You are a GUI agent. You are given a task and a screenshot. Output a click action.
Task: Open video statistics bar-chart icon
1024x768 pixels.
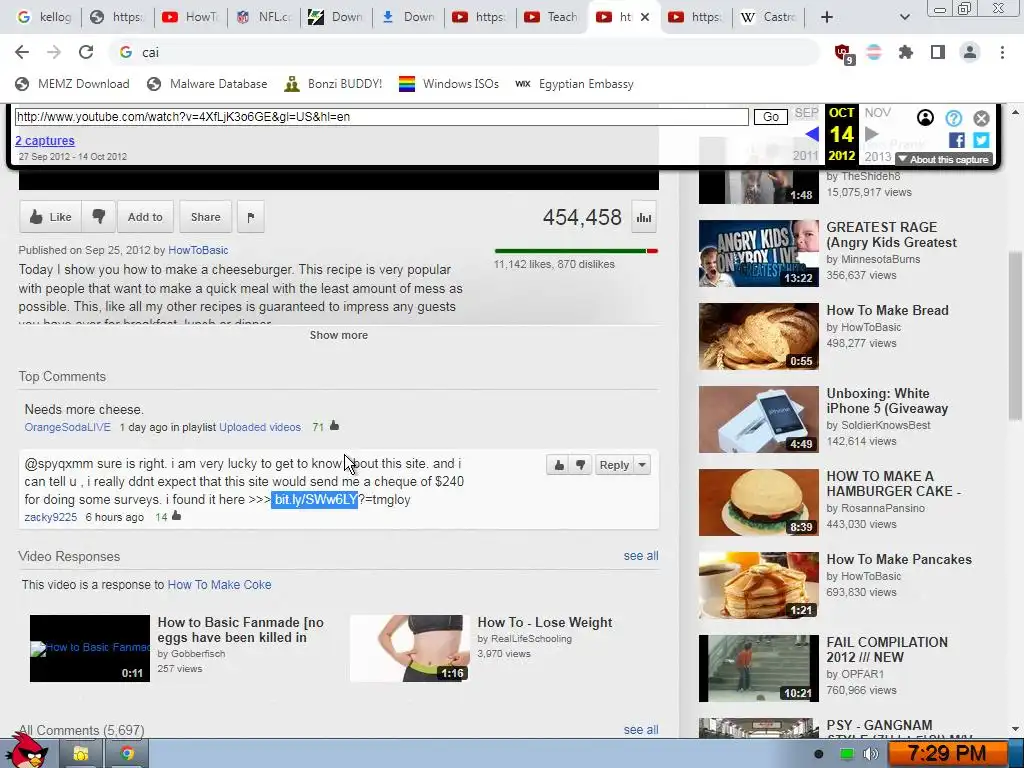644,217
